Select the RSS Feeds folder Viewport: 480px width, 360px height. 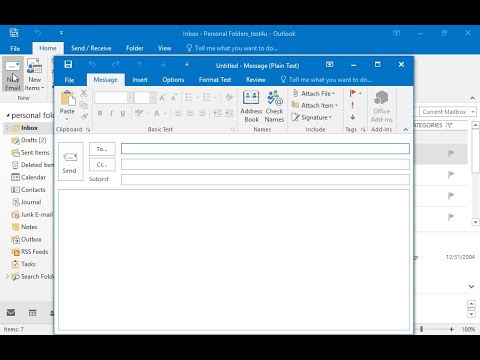pos(30,252)
